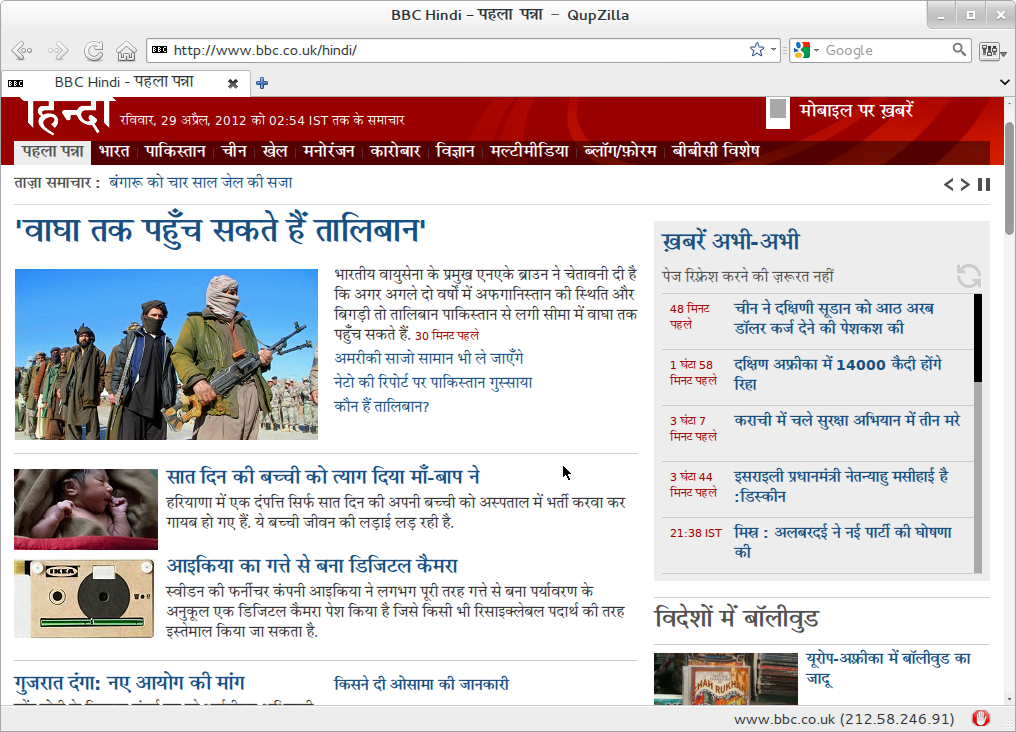Open the पाकिस्तान navigation item

tap(175, 152)
